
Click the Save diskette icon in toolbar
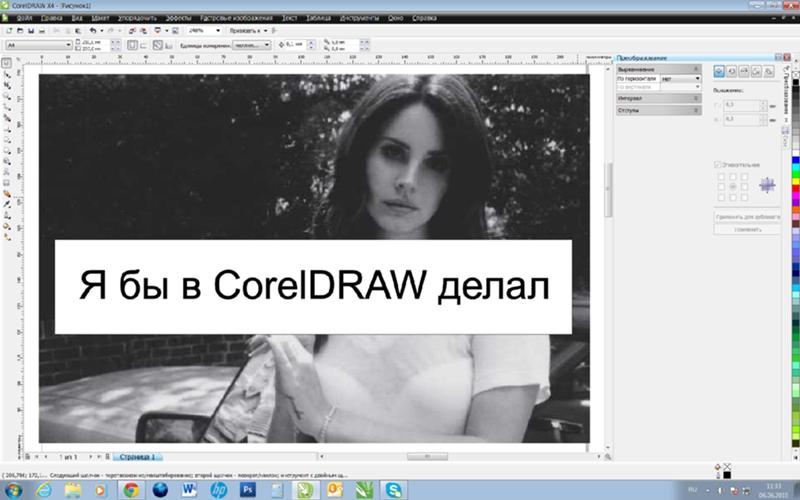pos(31,31)
